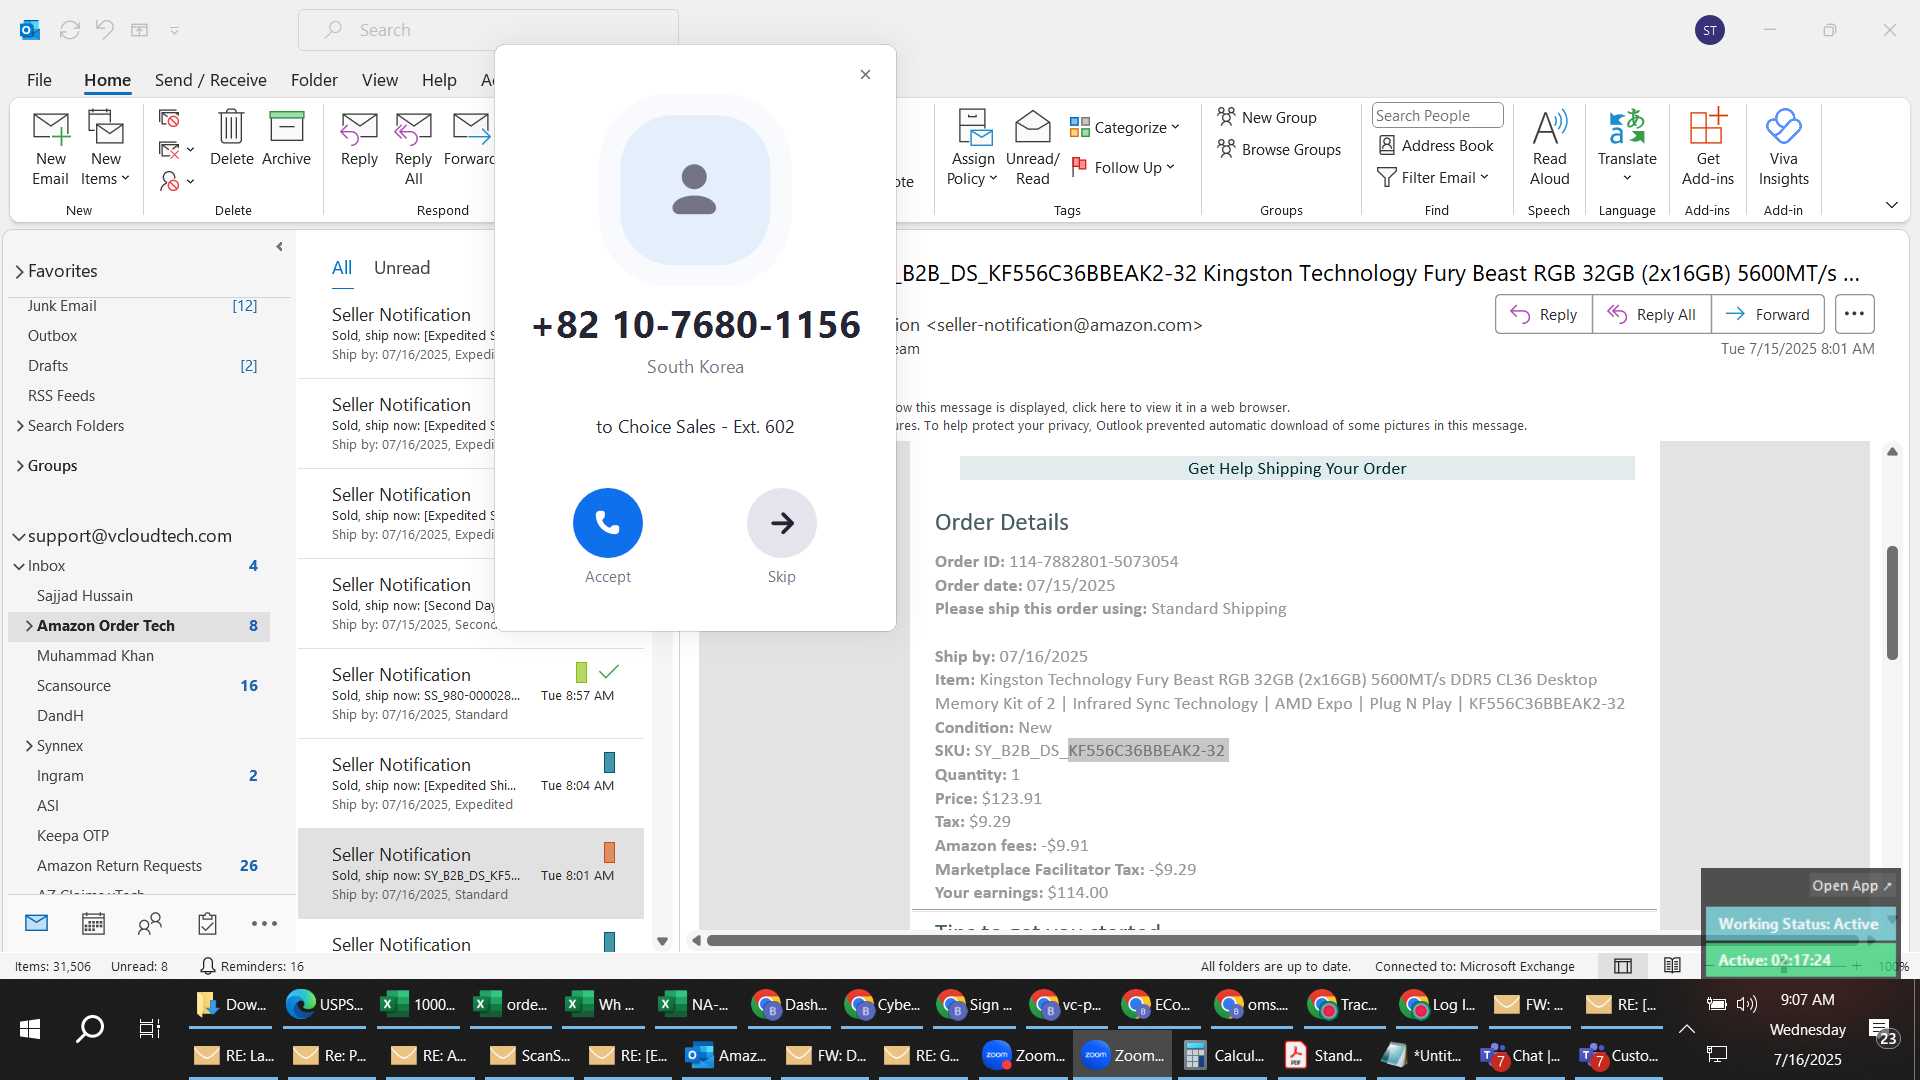
Task: Click Reply in the ribbon
Action: pos(359,138)
